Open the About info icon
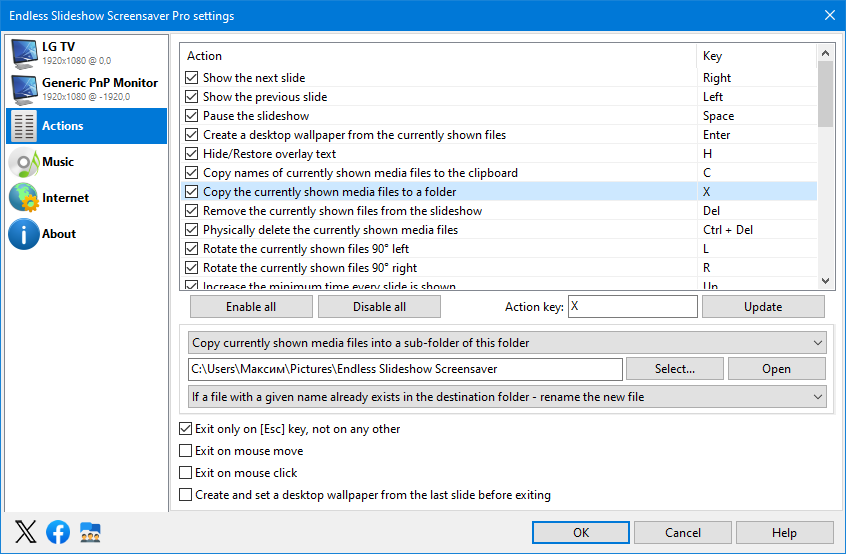Image resolution: width=846 pixels, height=554 pixels. tap(24, 234)
